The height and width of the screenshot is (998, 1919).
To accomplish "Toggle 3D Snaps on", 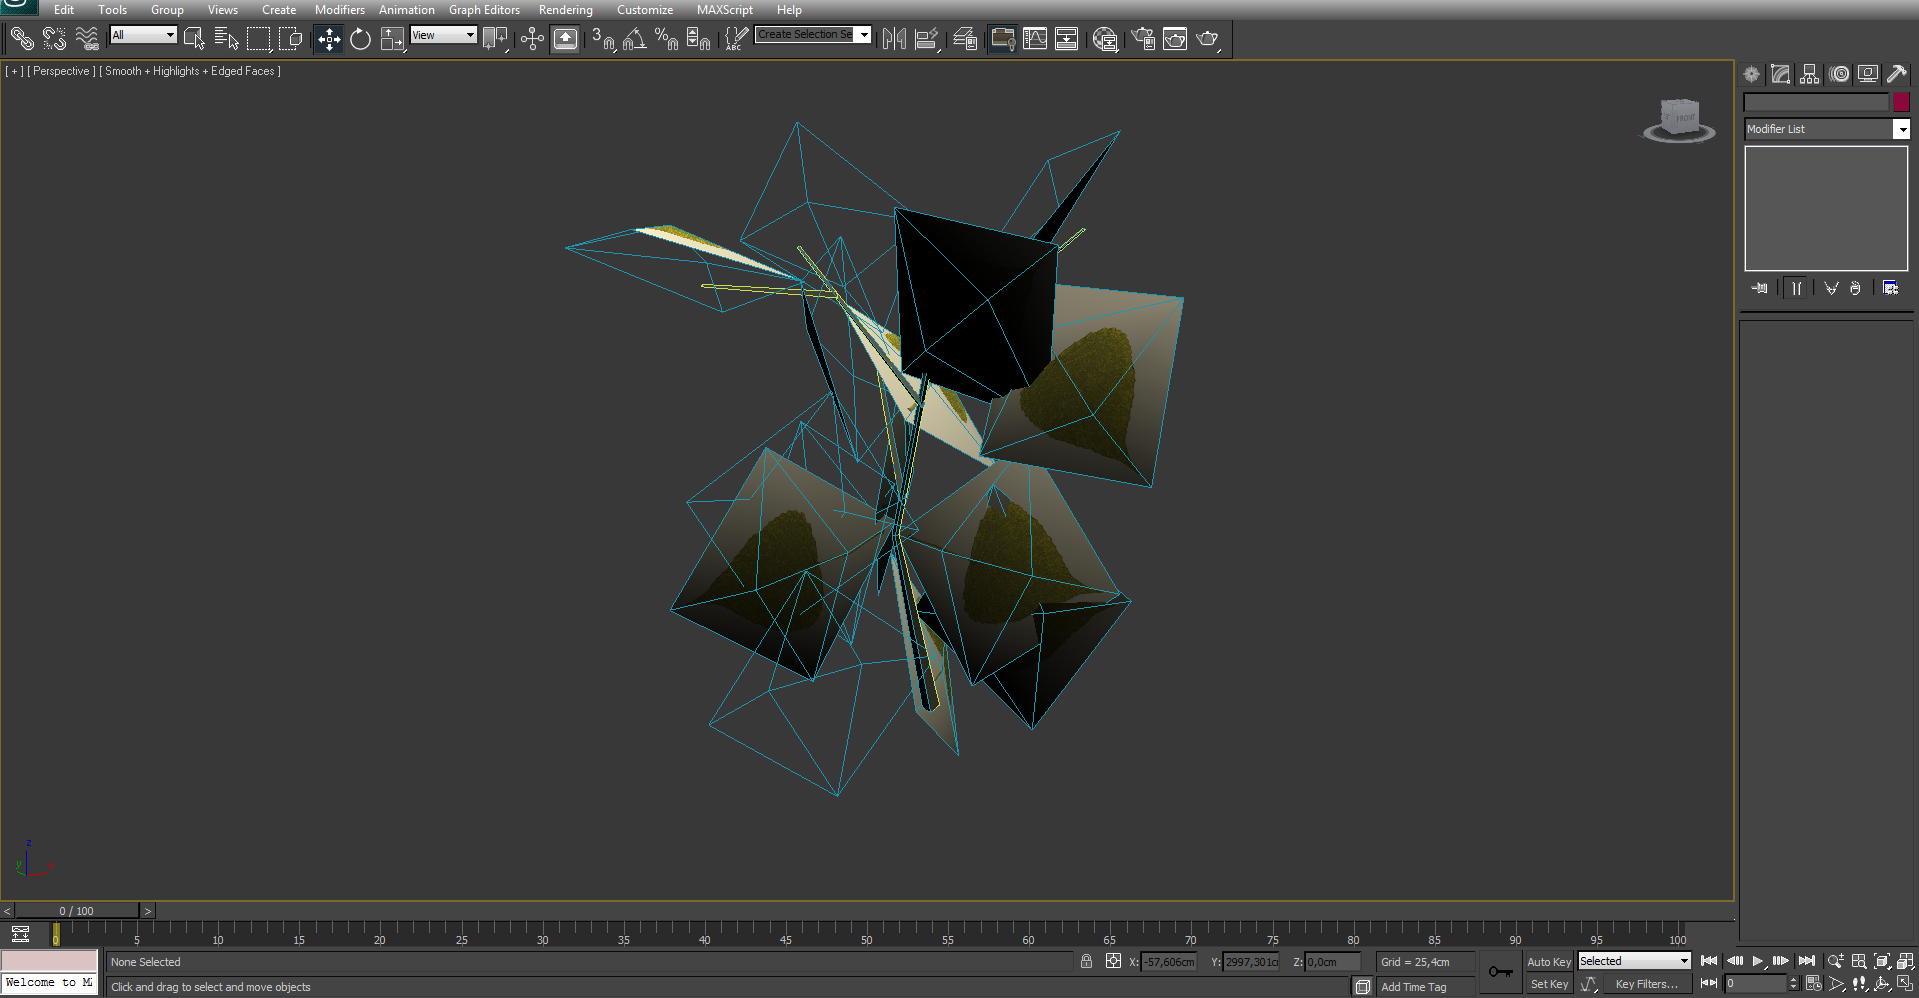I will click(603, 39).
